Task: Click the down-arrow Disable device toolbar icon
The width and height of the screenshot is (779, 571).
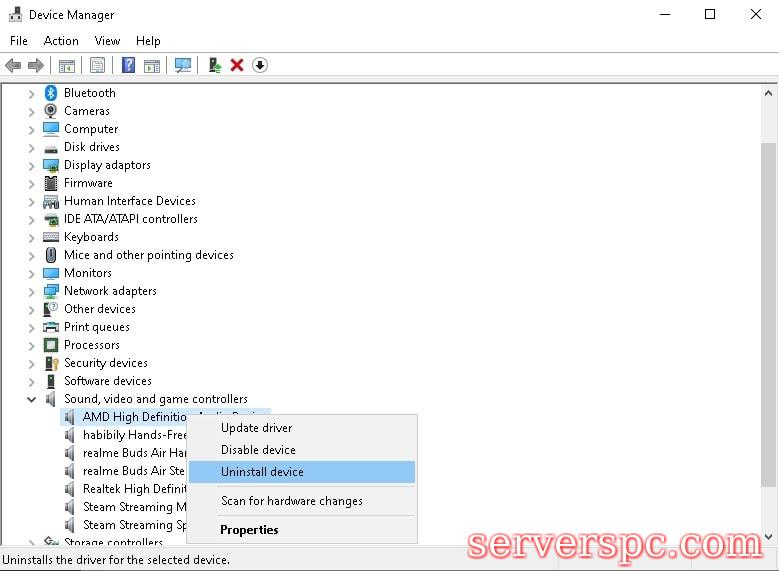Action: tap(260, 65)
